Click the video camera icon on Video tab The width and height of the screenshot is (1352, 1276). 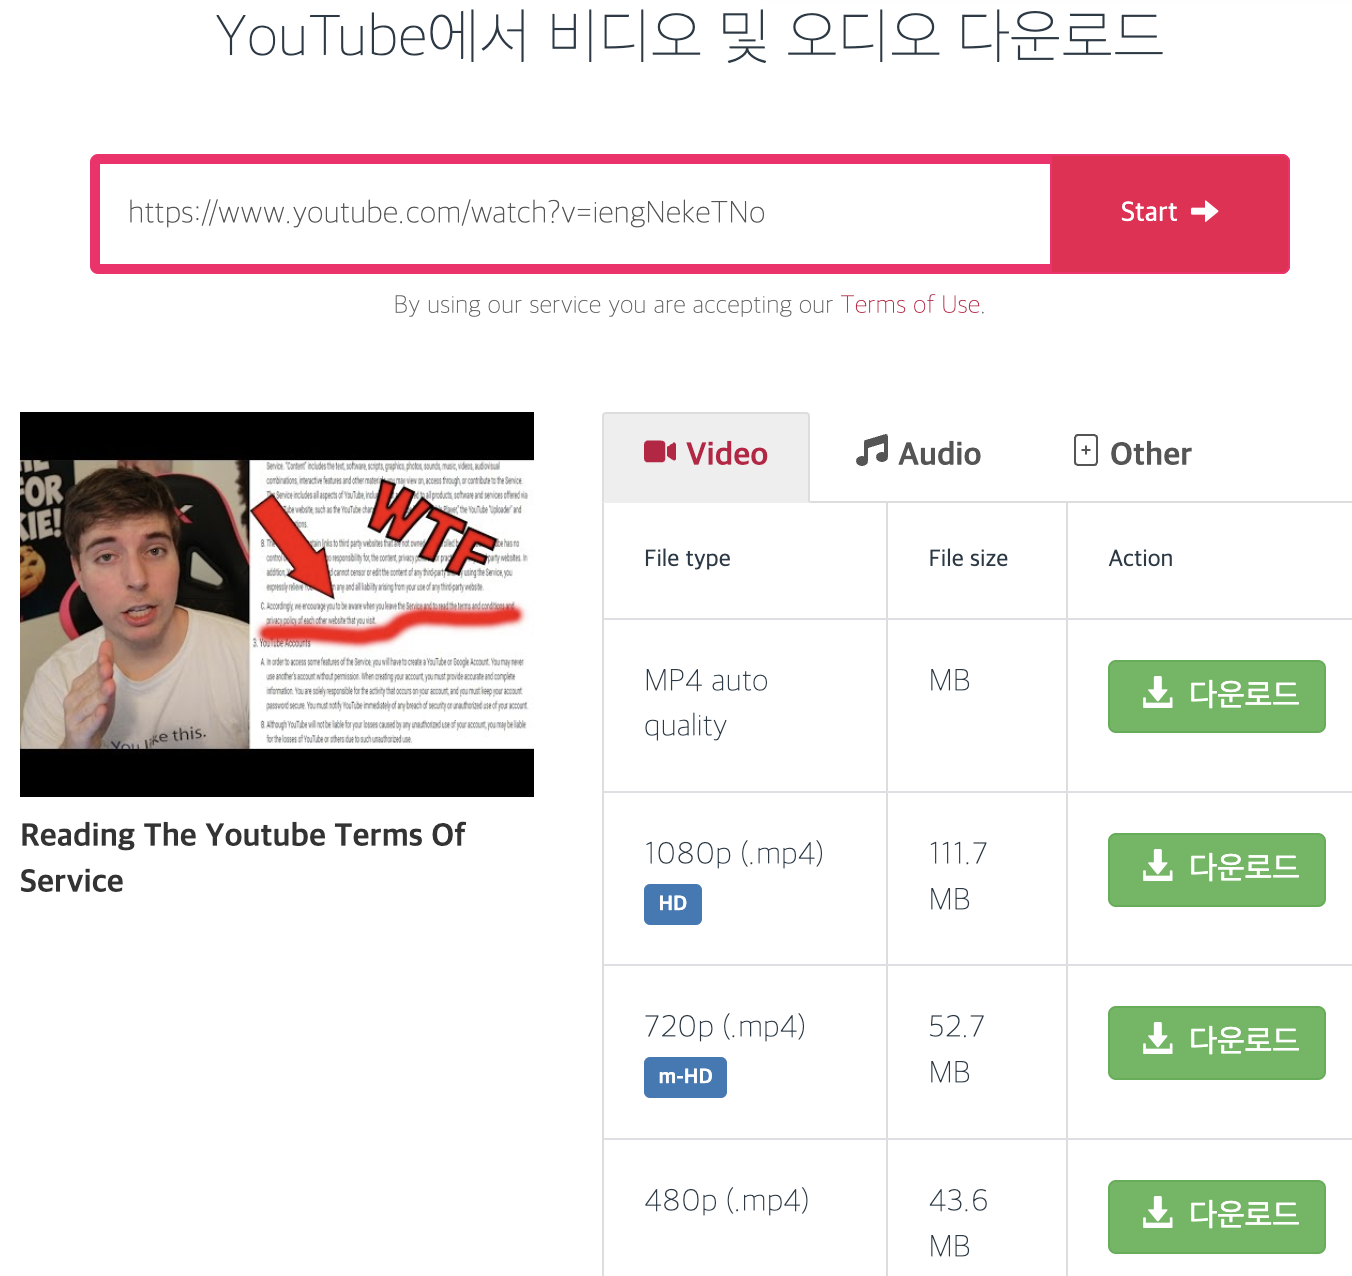(660, 452)
